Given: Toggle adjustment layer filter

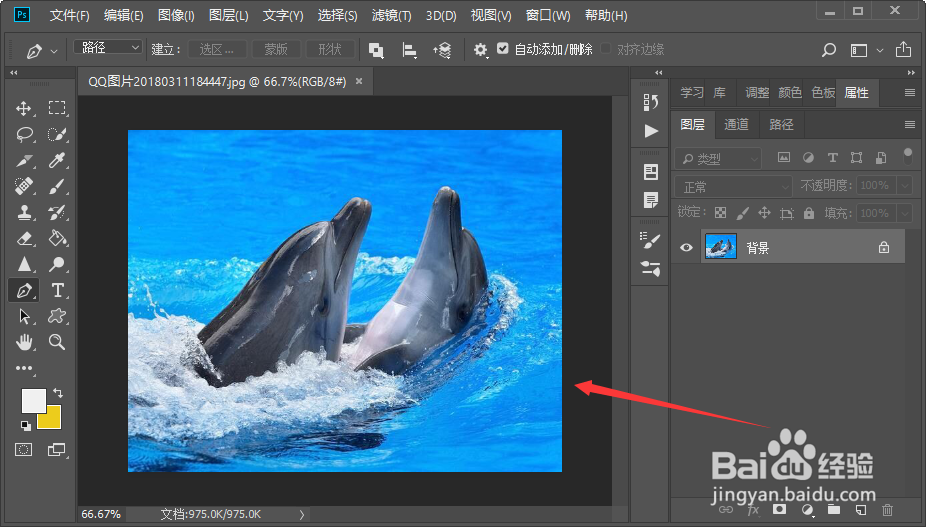Looking at the screenshot, I should tap(808, 157).
